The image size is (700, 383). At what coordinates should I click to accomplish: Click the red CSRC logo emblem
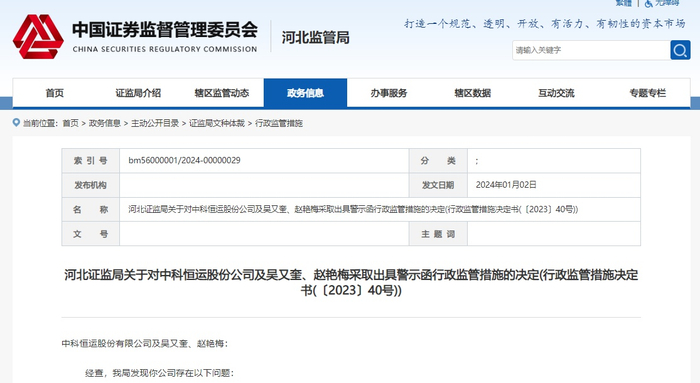click(x=38, y=37)
